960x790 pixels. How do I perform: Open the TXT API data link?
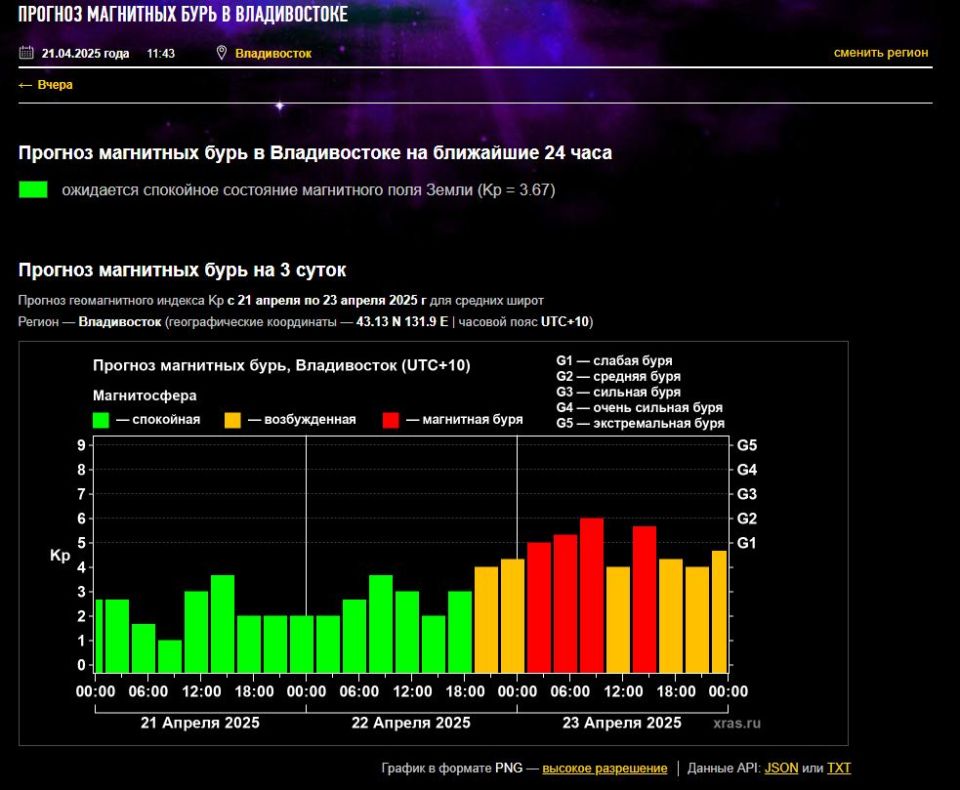point(838,768)
